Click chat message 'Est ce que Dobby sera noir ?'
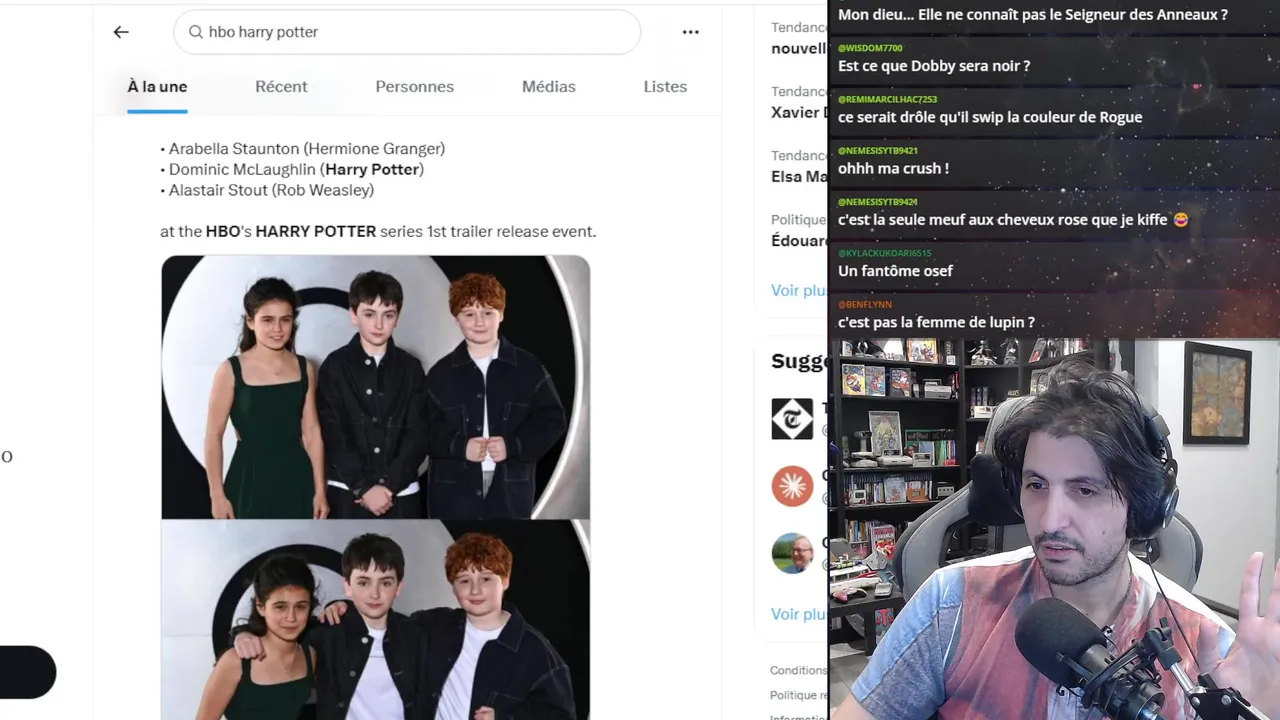This screenshot has height=720, width=1280. (934, 66)
